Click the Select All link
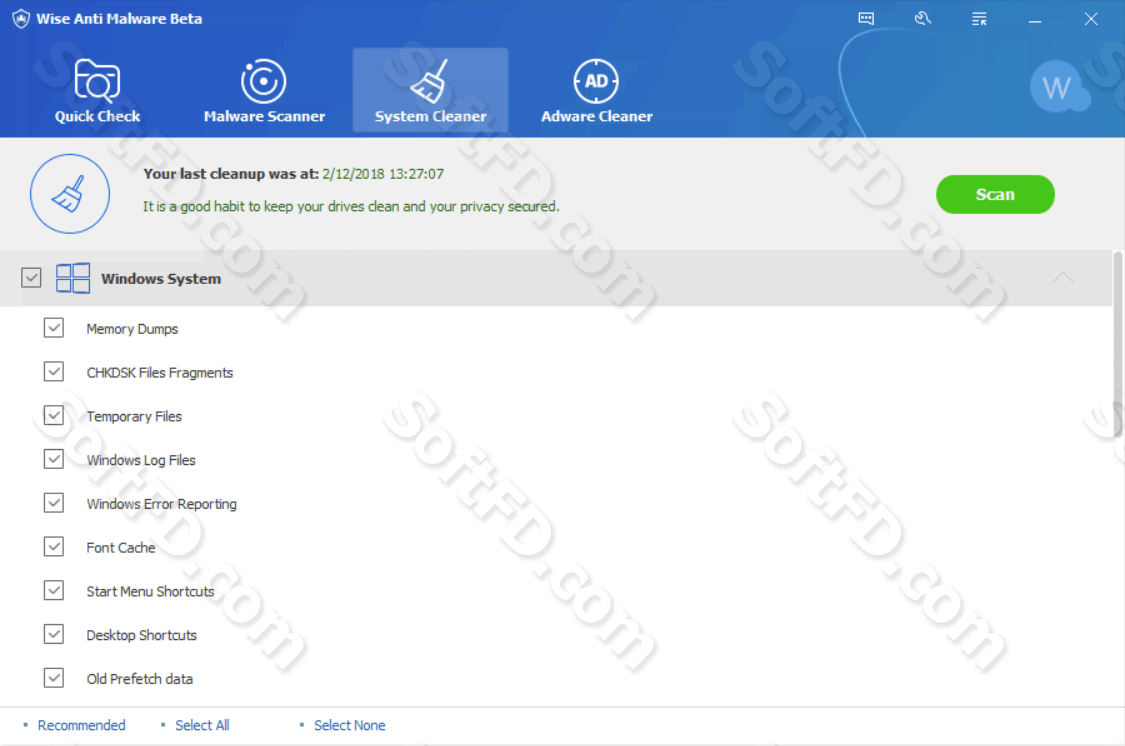 202,725
